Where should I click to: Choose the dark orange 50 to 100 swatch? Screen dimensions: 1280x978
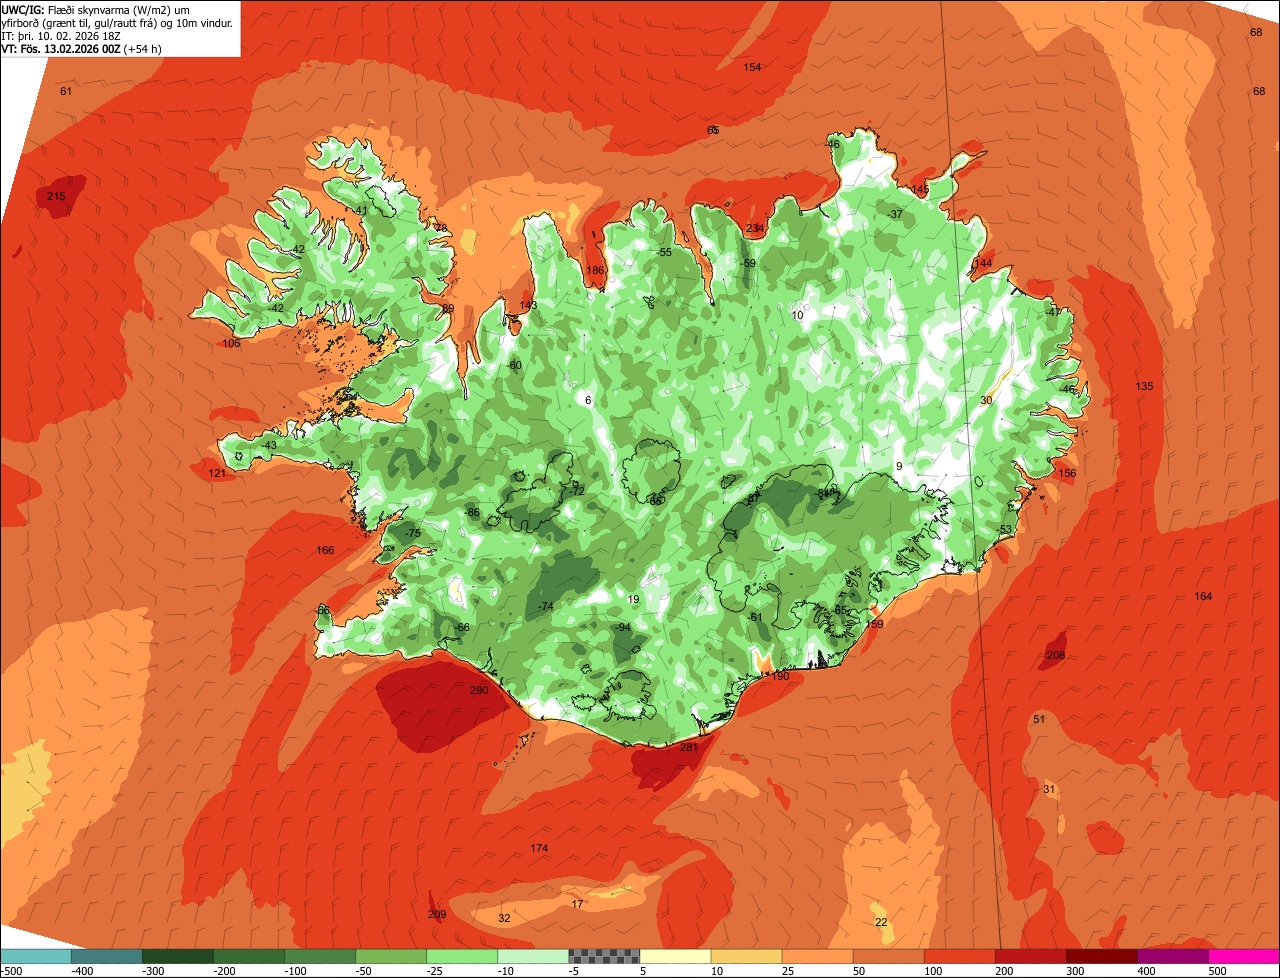(889, 956)
